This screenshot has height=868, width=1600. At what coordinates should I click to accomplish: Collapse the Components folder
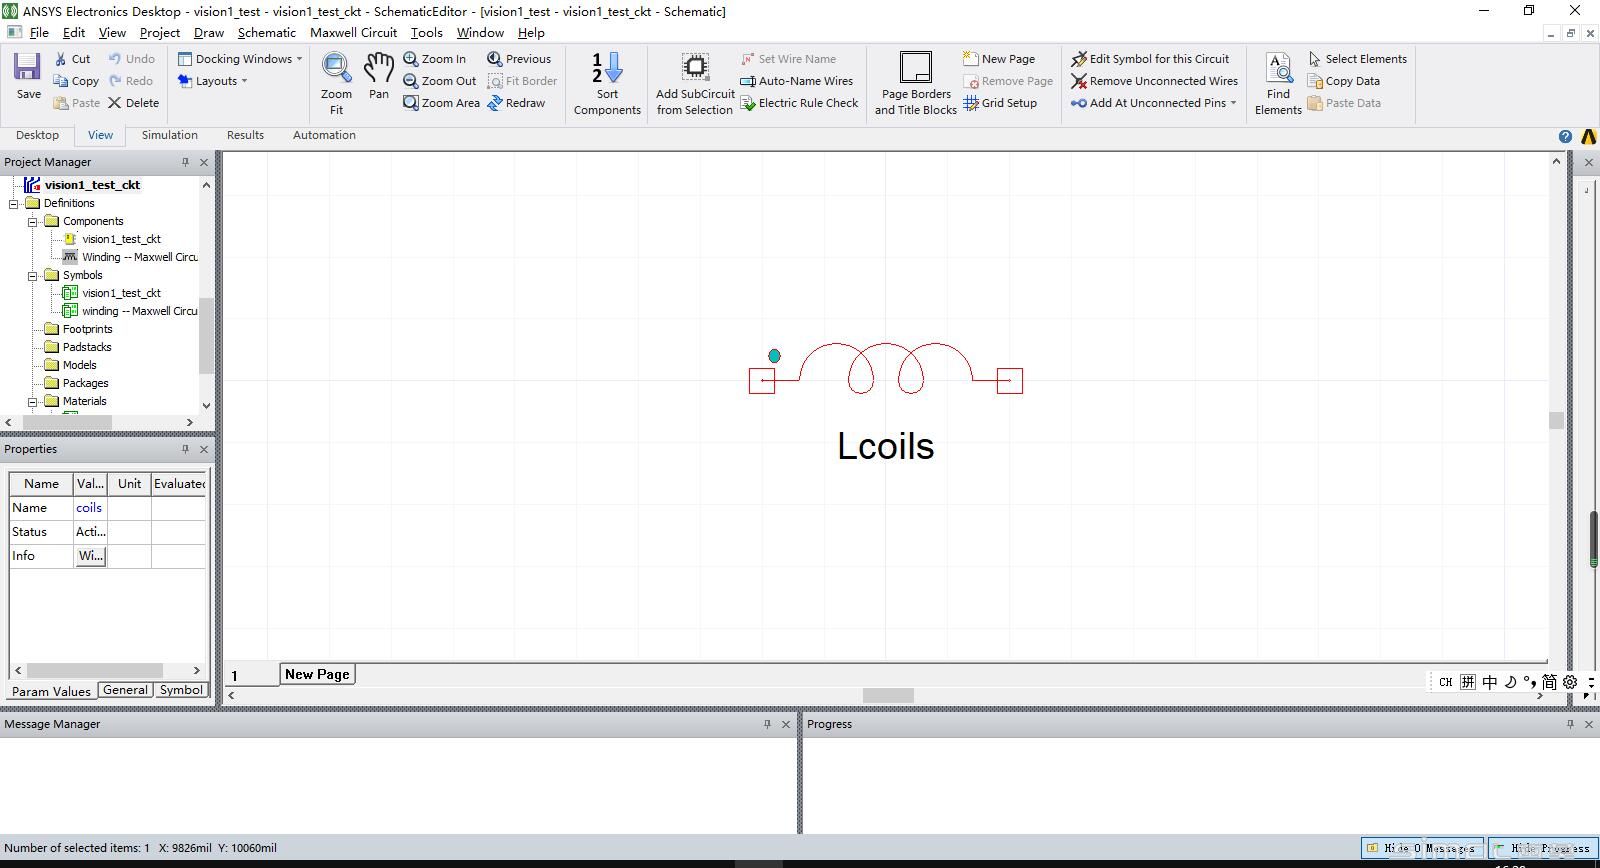[33, 221]
